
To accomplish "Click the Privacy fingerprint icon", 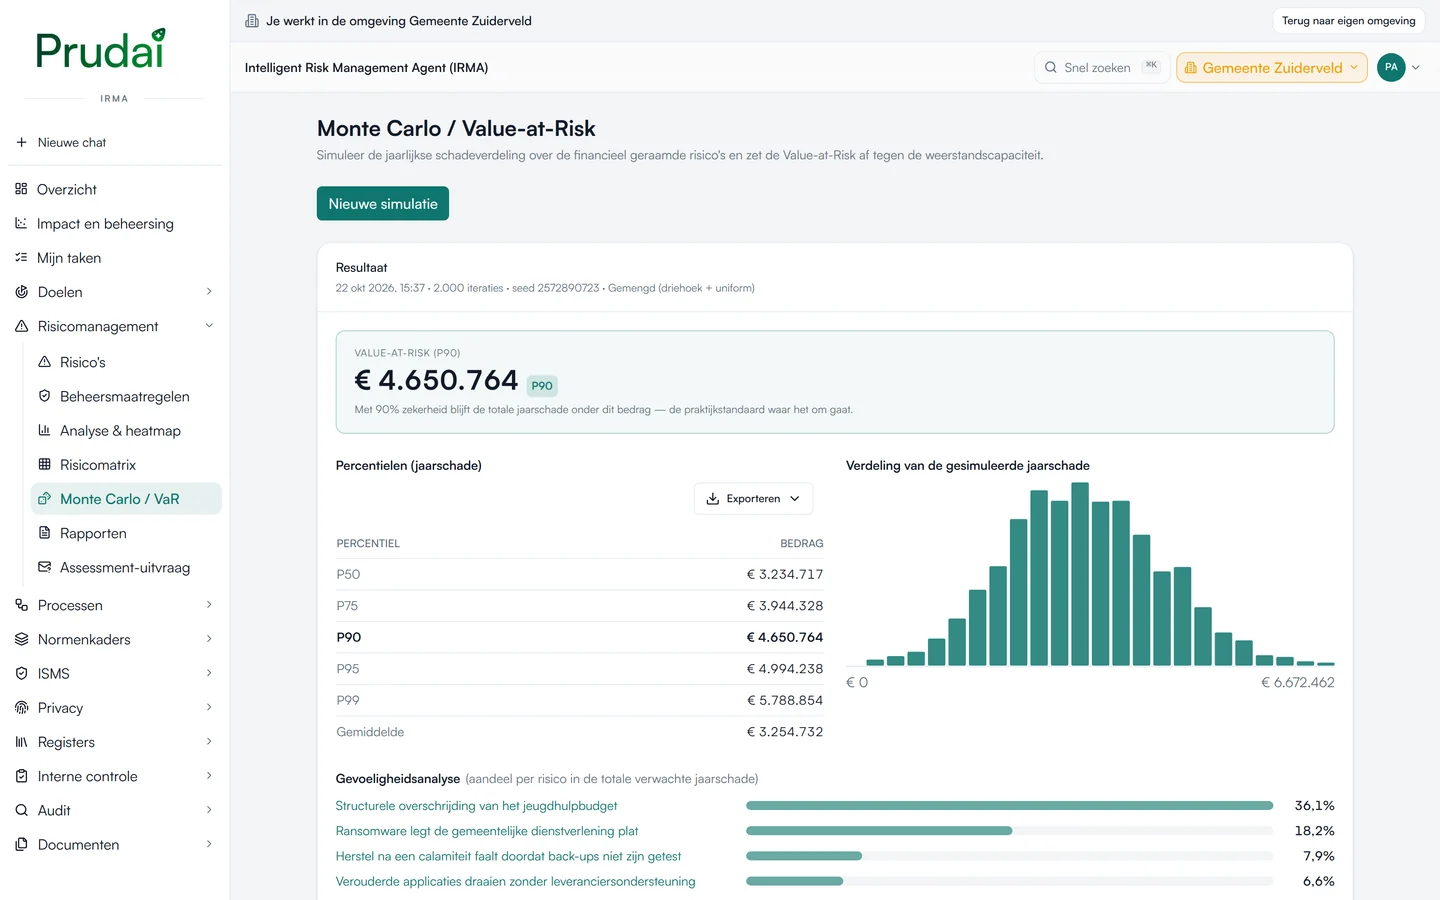I will 21,707.
